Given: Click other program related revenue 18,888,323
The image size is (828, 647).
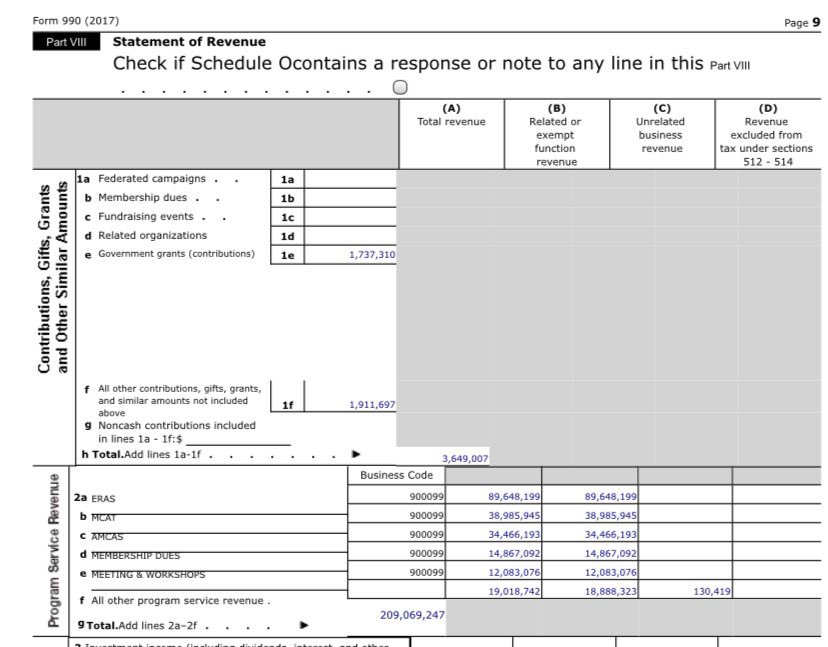Looking at the screenshot, I should (610, 592).
